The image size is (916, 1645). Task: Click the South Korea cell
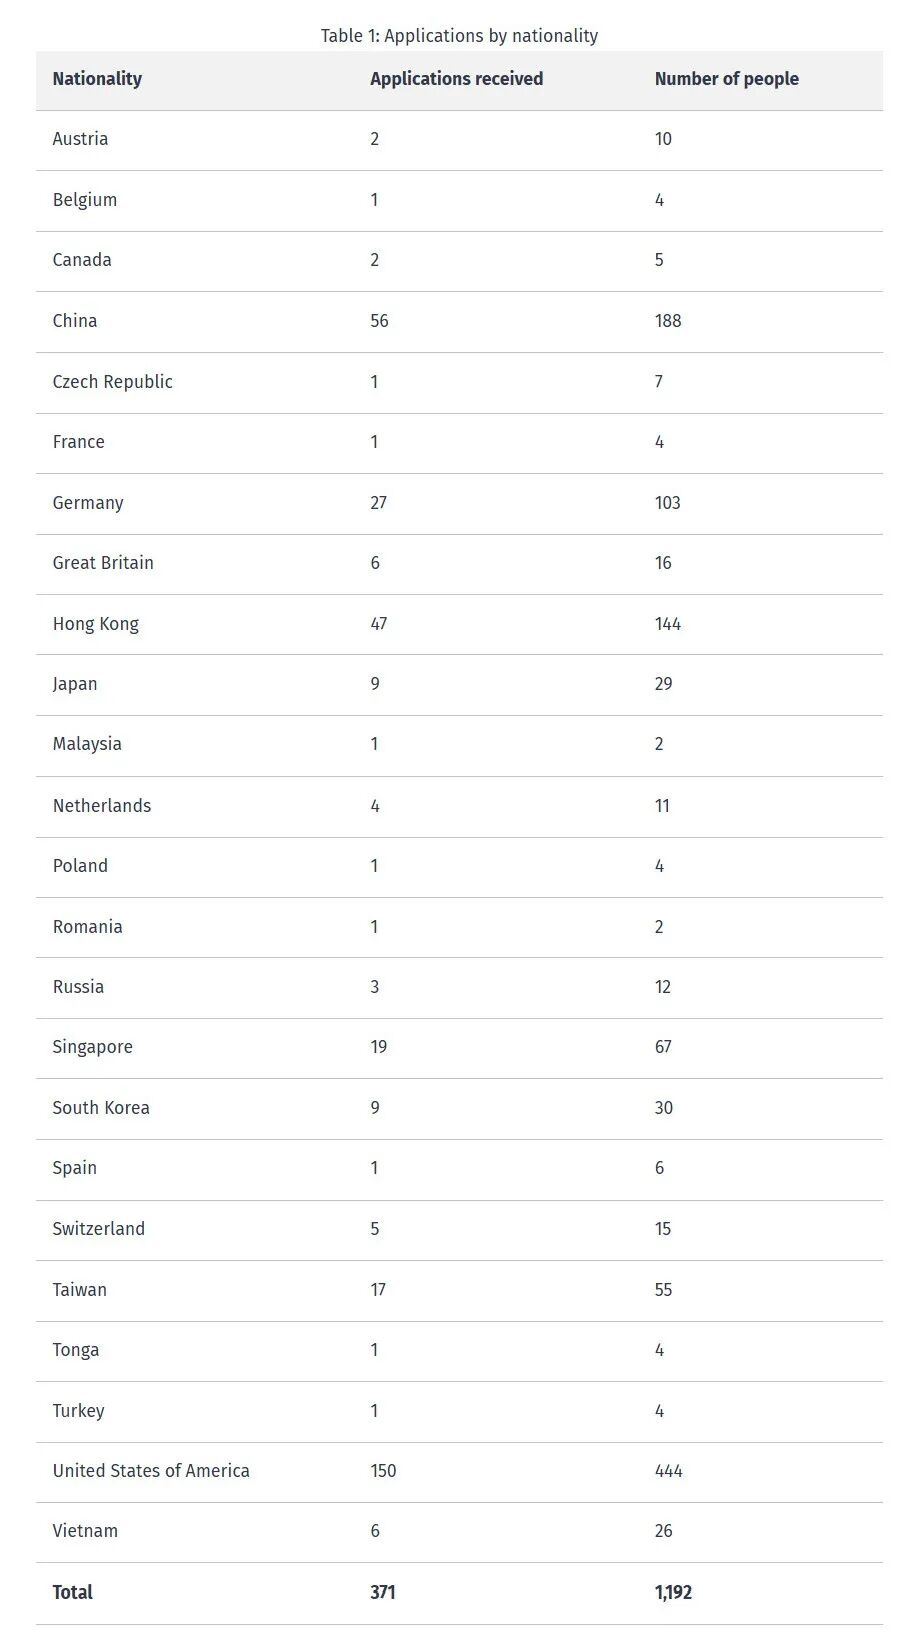[101, 1108]
